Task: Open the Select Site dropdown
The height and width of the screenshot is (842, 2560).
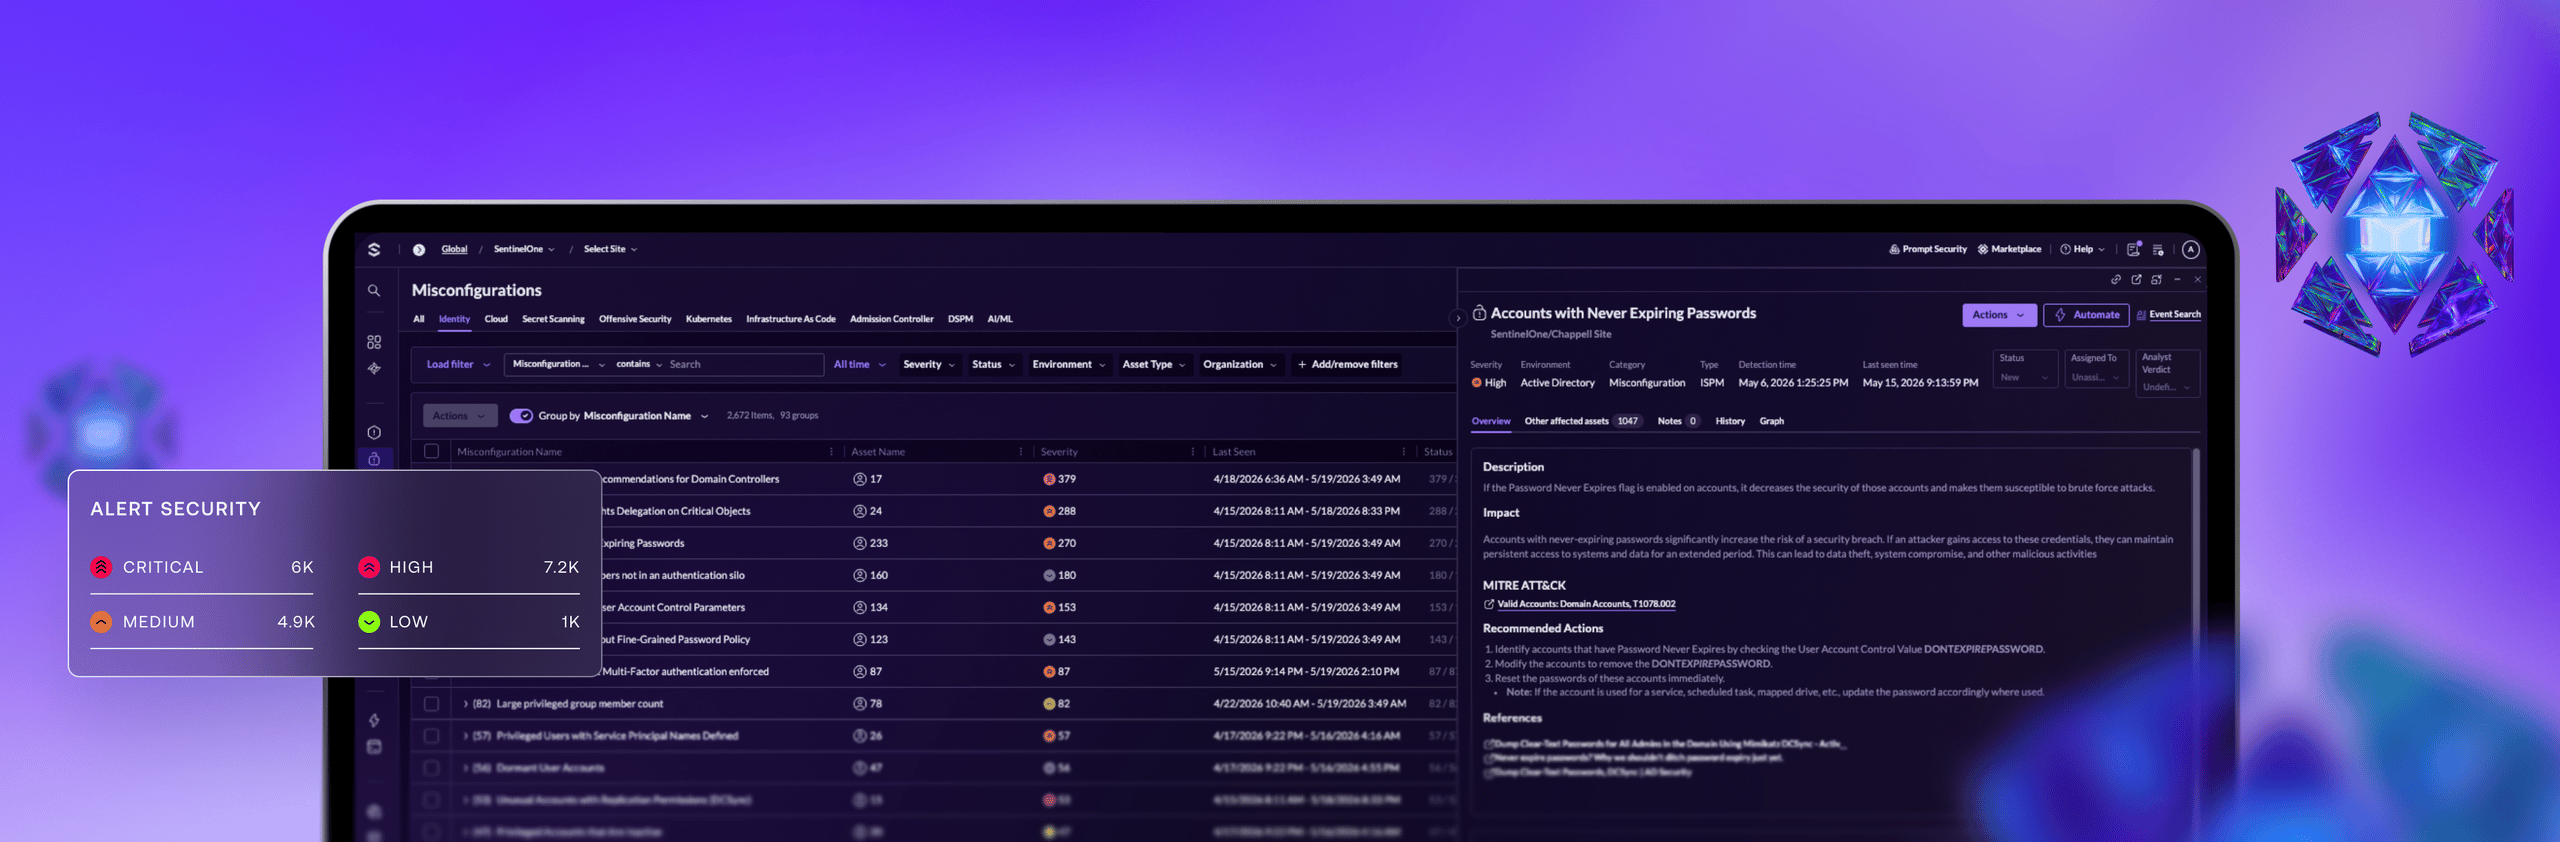Action: pyautogui.click(x=610, y=249)
